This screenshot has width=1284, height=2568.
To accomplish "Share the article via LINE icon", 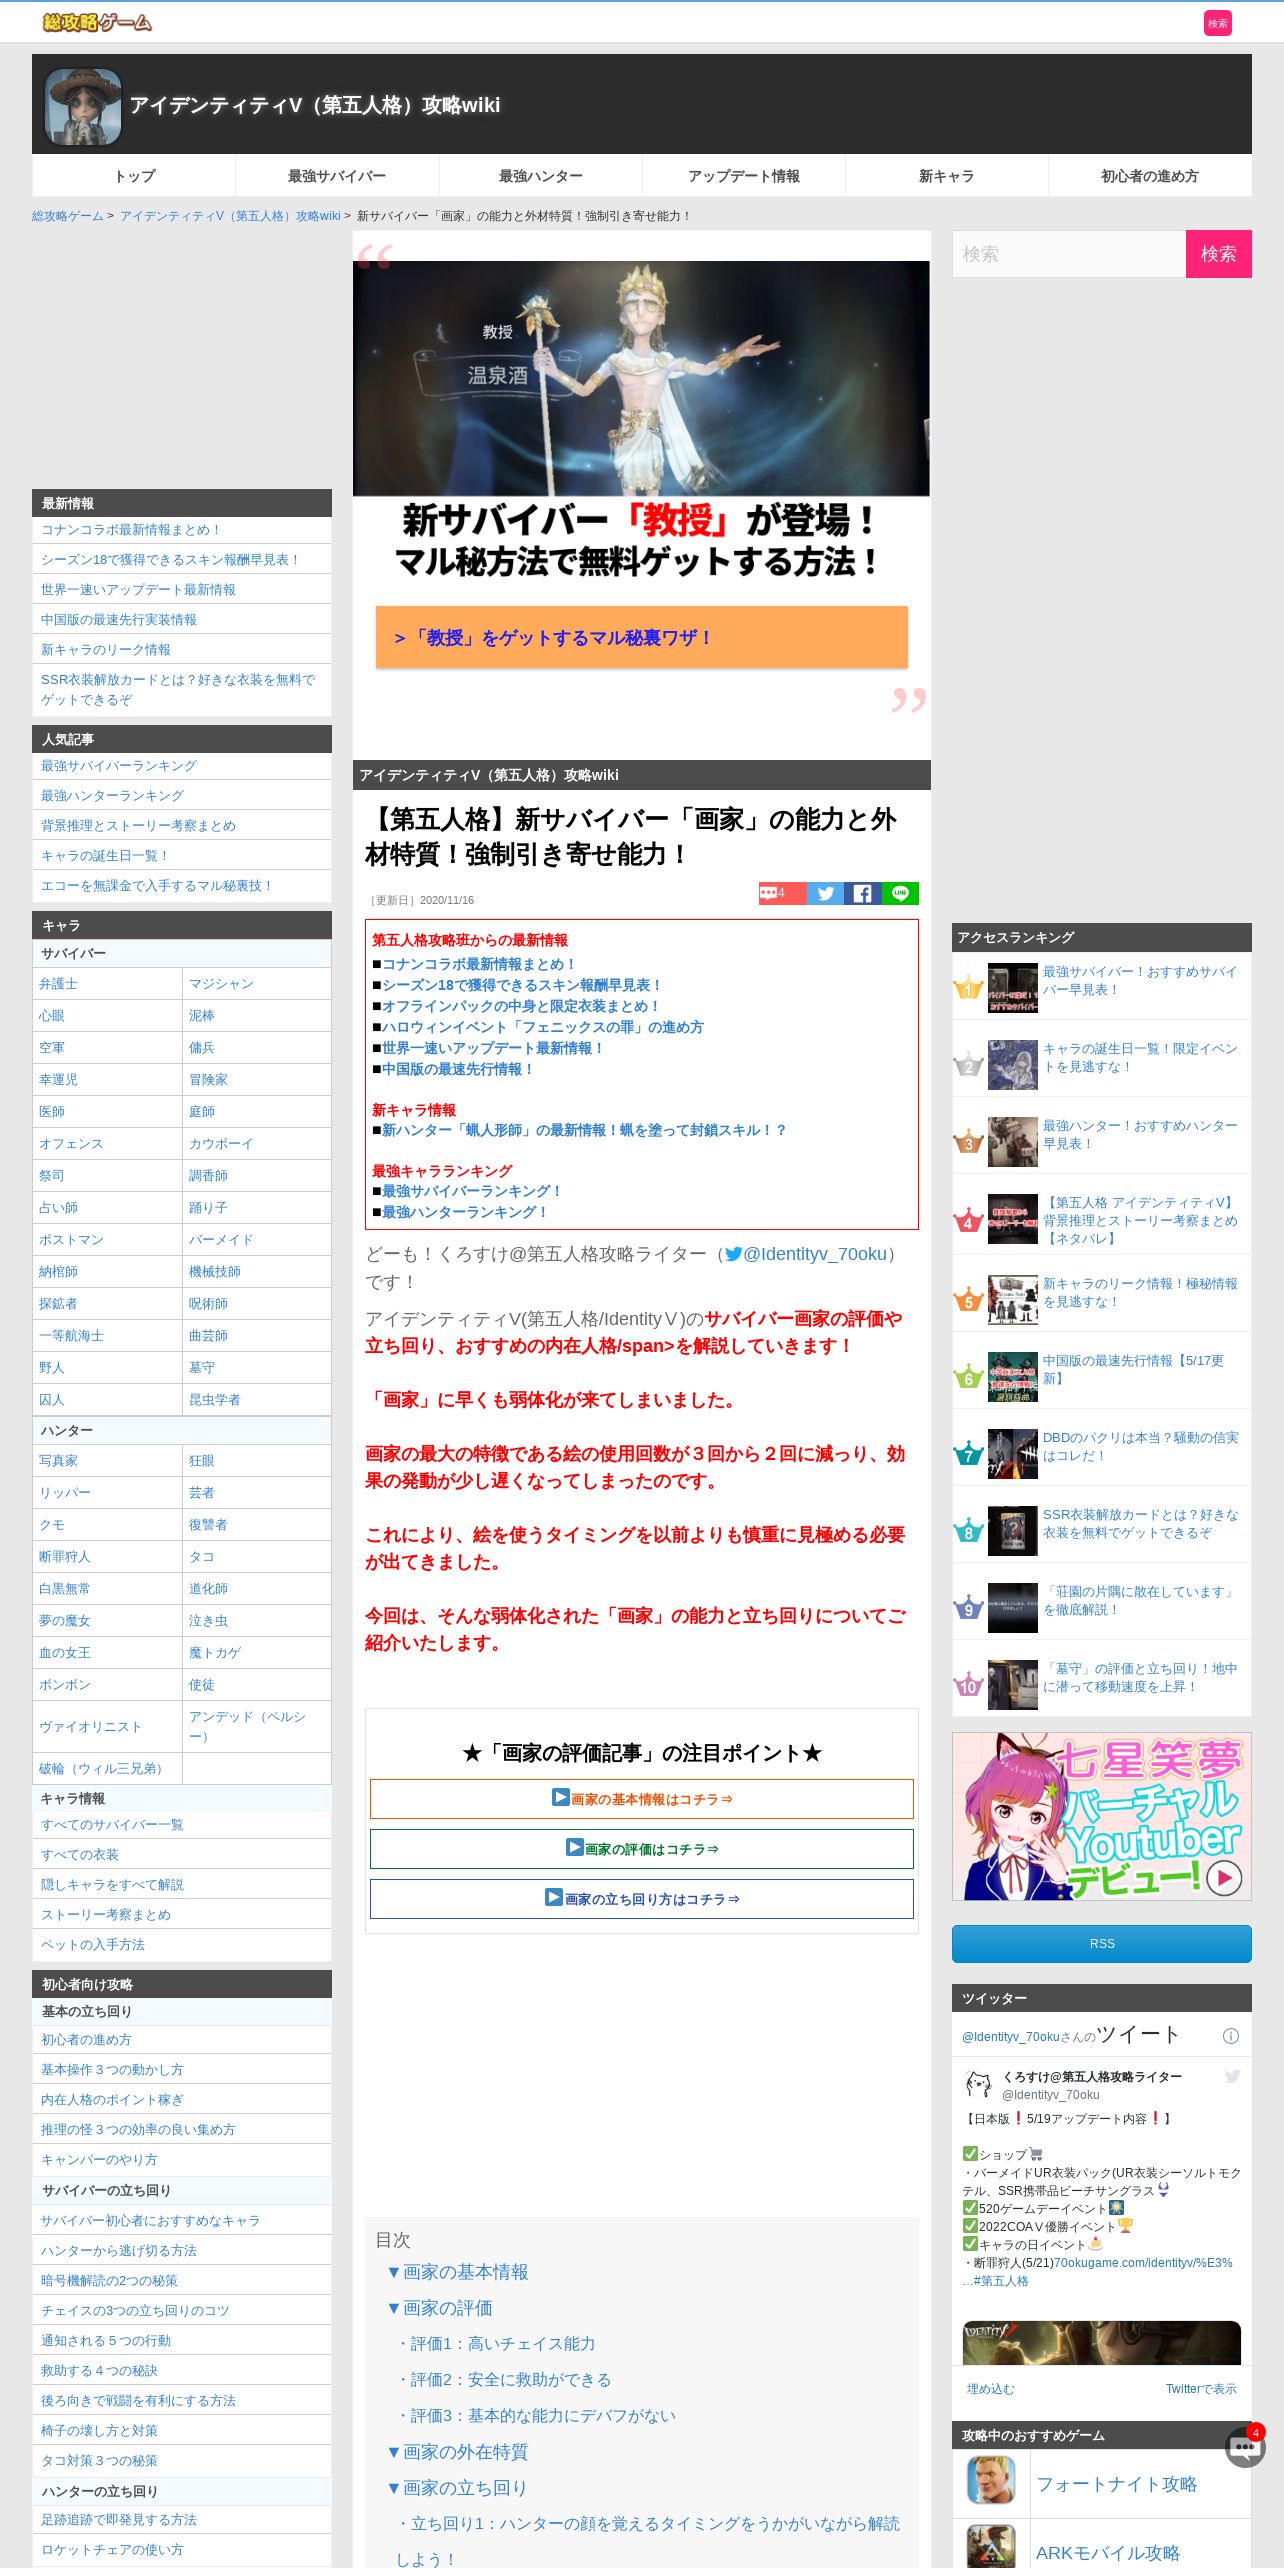I will [x=900, y=893].
